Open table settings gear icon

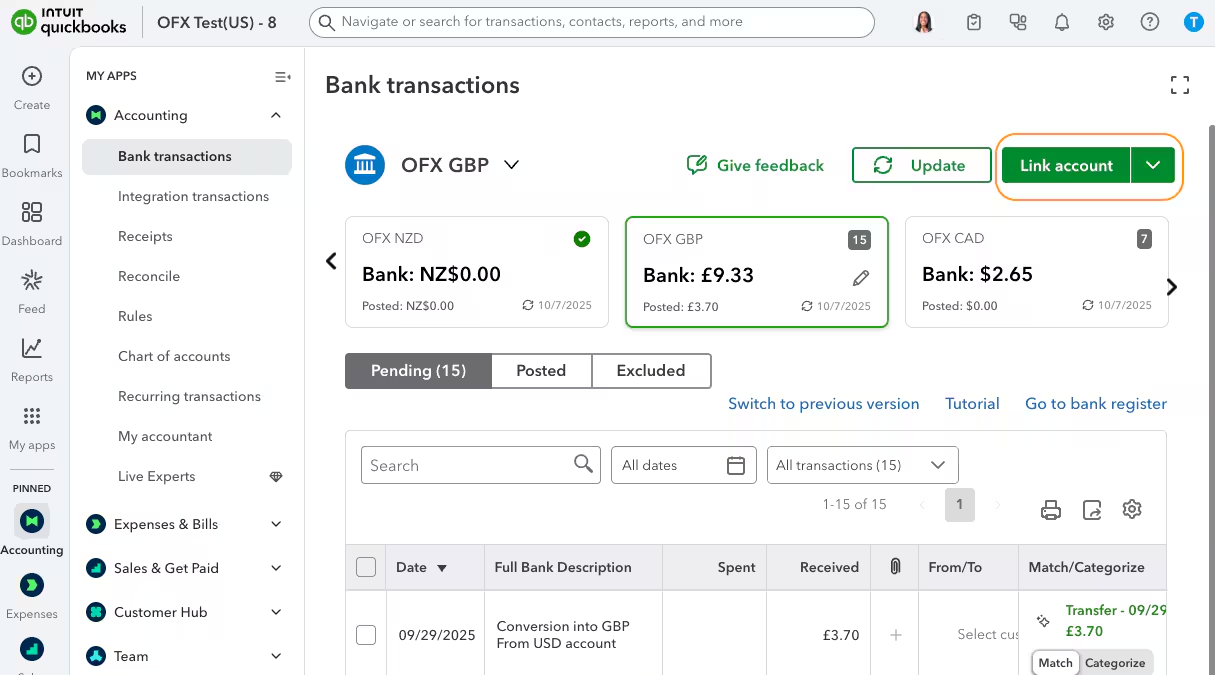click(1132, 509)
